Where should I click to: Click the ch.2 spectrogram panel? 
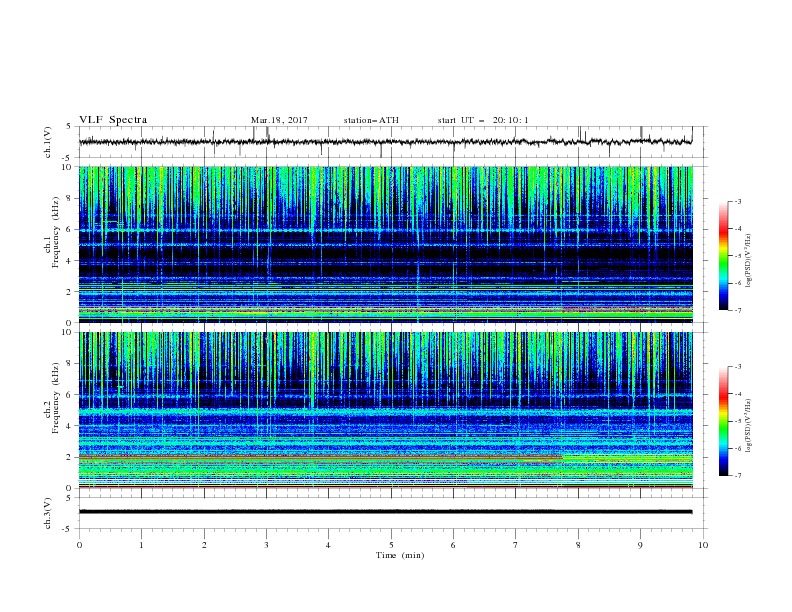click(386, 410)
